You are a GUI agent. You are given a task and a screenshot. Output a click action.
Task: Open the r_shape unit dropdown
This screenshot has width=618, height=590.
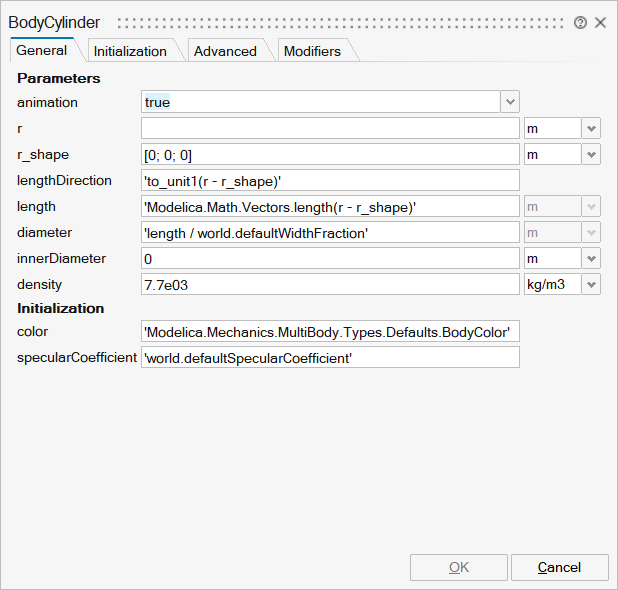(x=590, y=154)
